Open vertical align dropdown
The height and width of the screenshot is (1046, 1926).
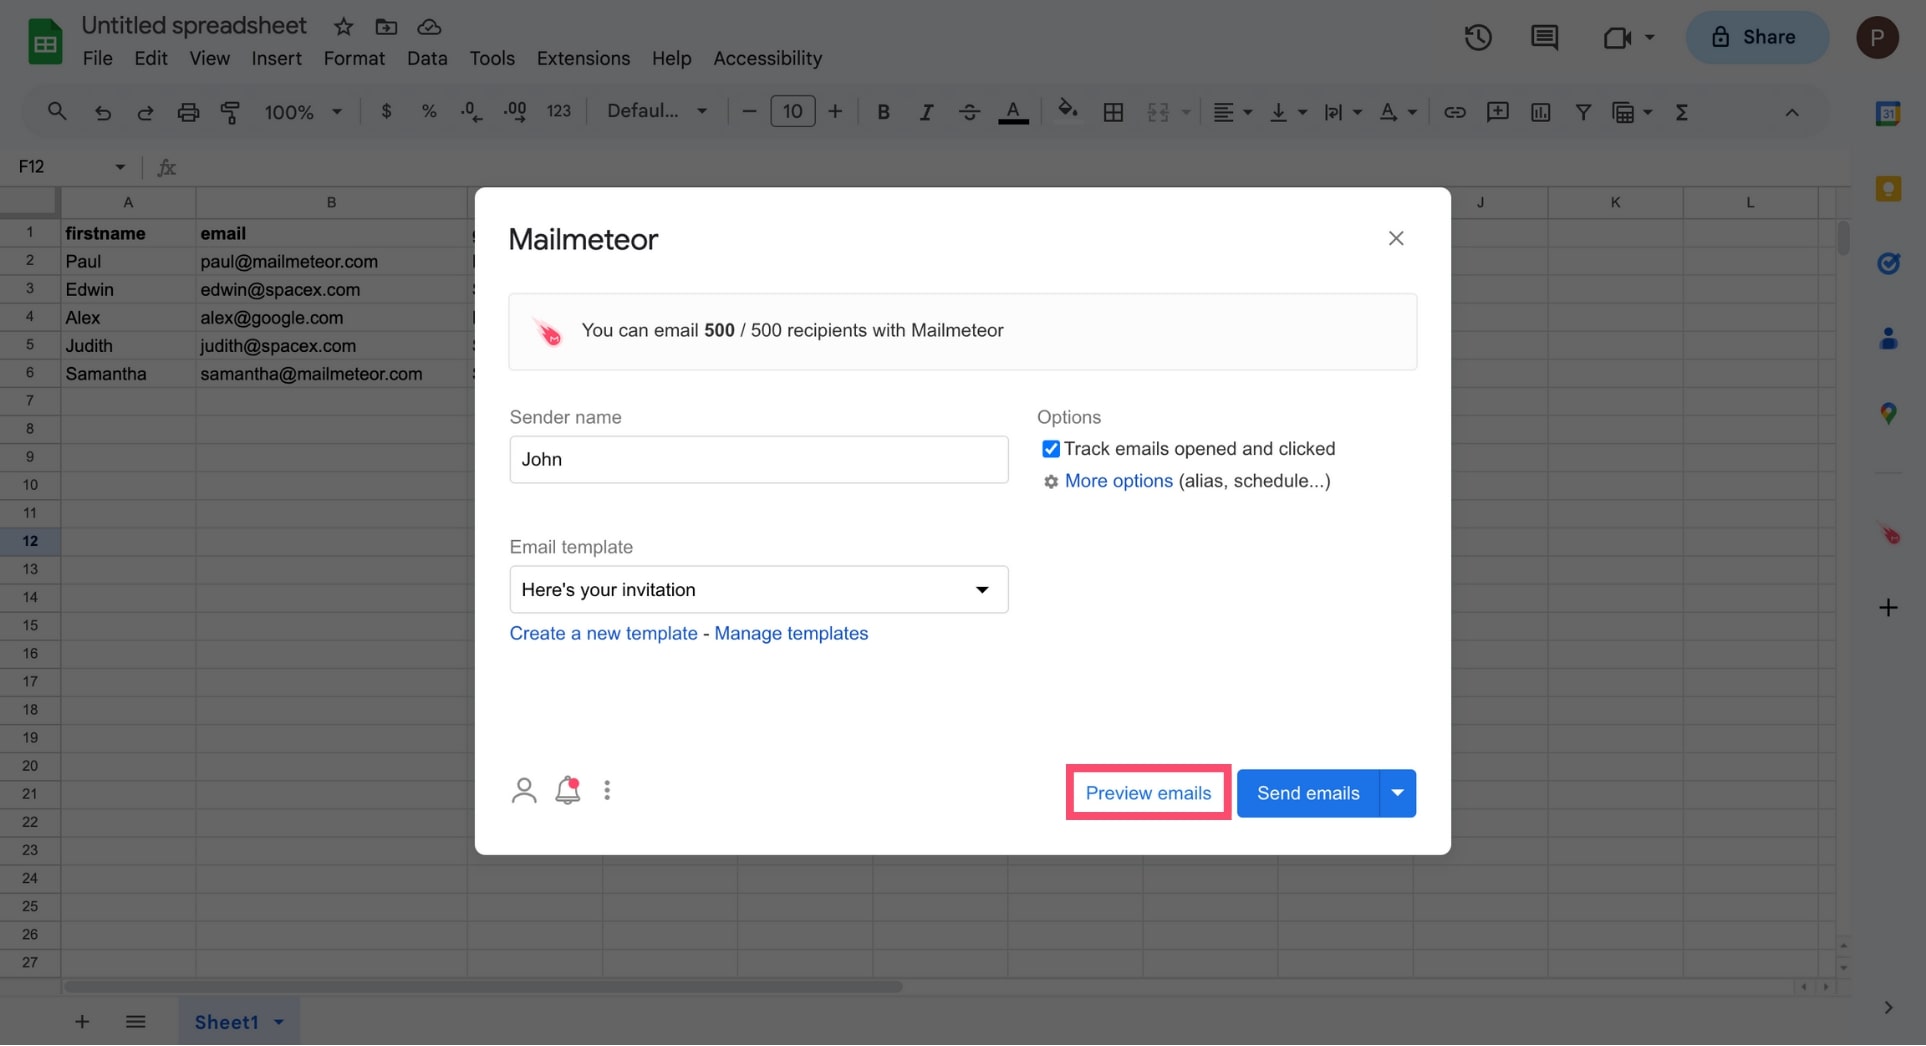pos(1288,112)
